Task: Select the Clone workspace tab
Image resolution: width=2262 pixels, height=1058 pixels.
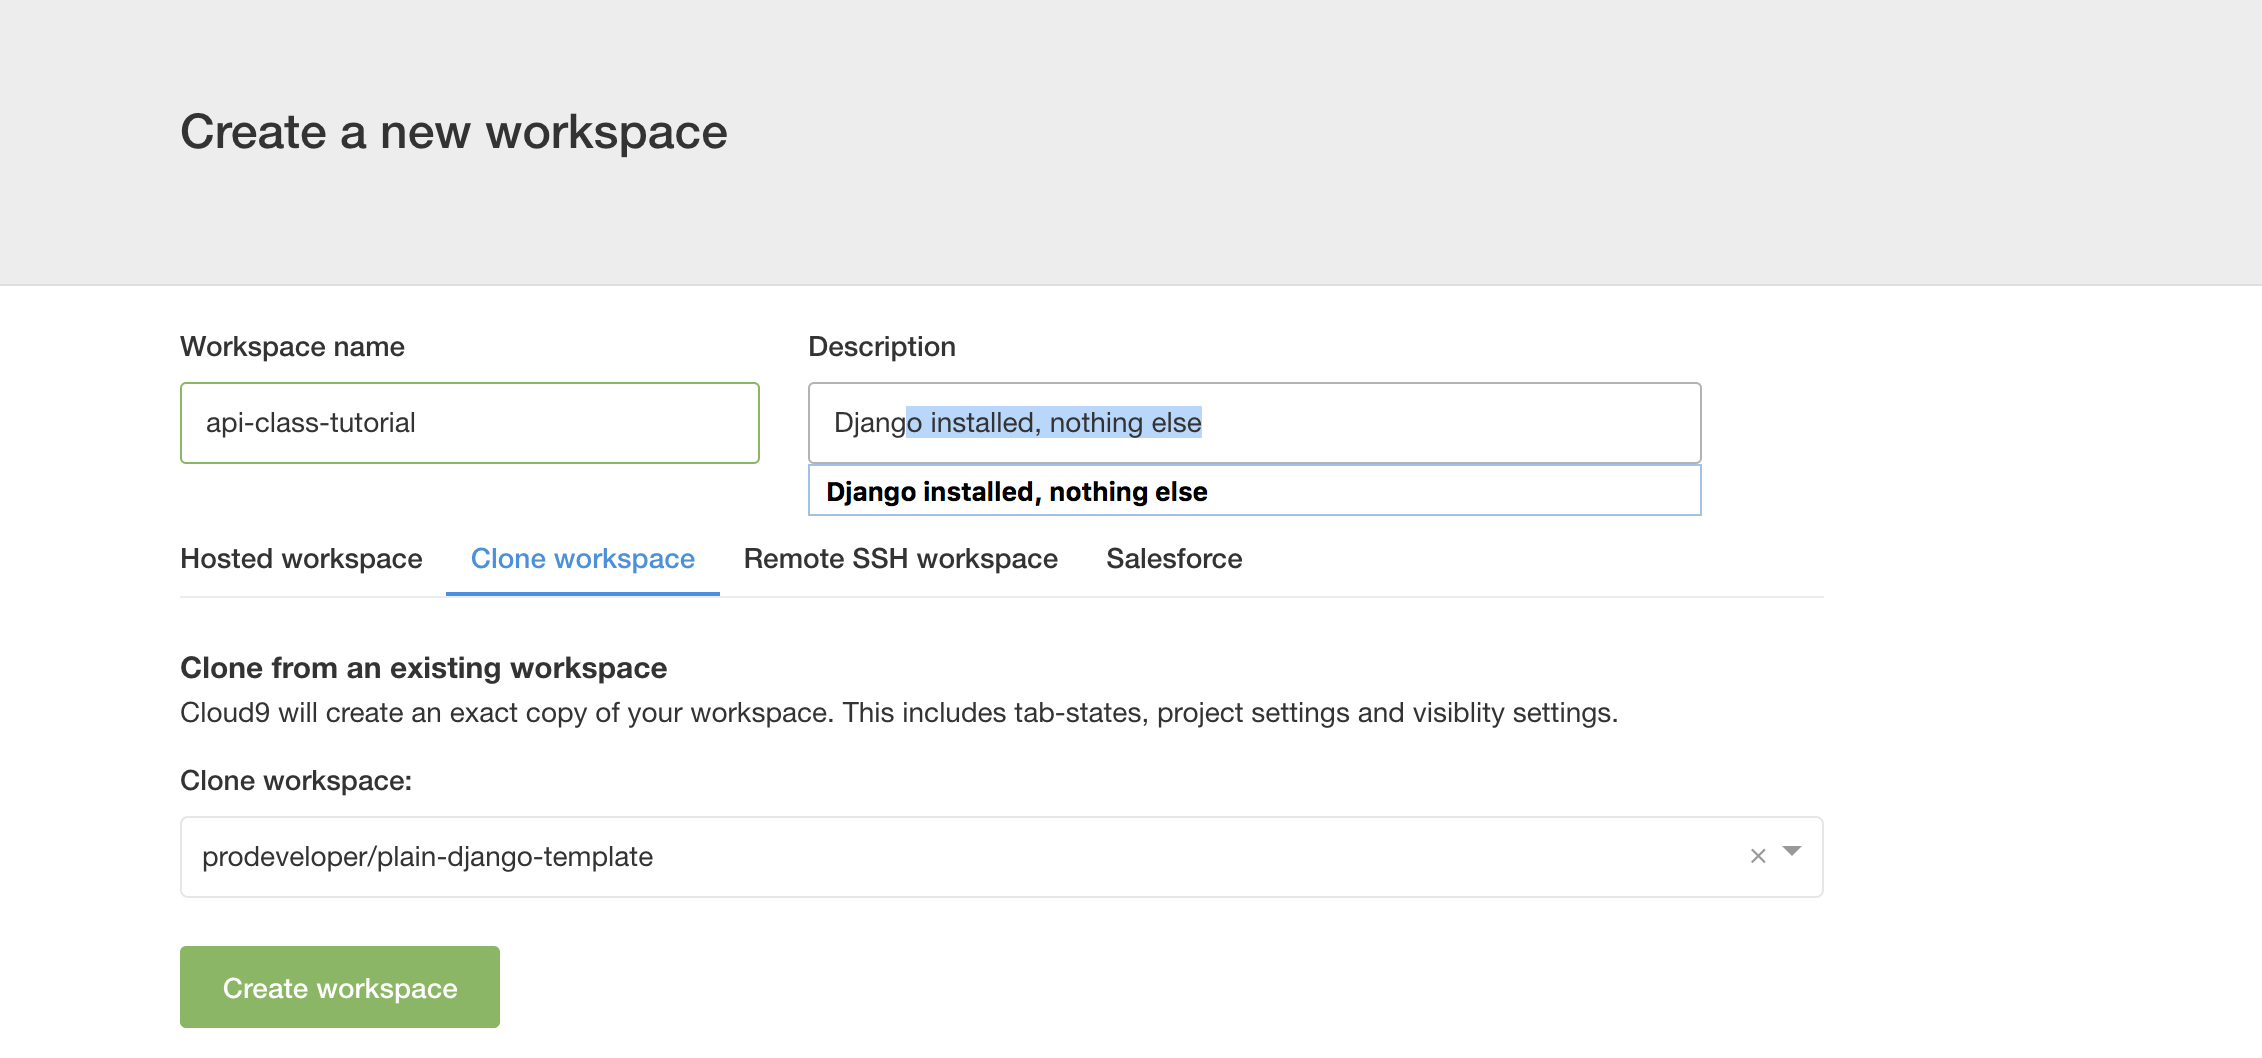Action: [582, 559]
